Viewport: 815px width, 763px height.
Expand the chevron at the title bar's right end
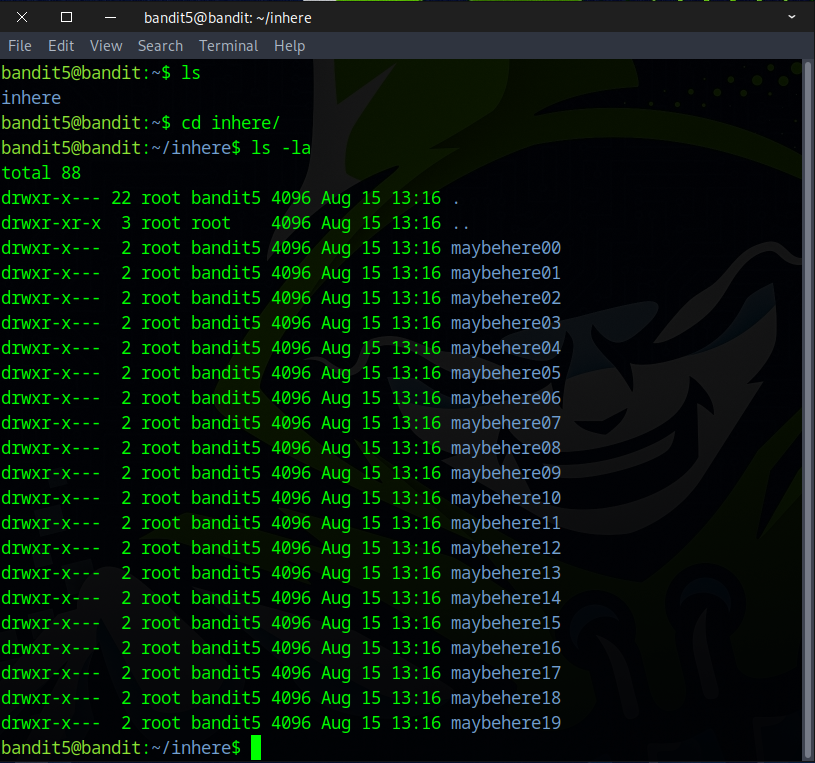pos(791,17)
